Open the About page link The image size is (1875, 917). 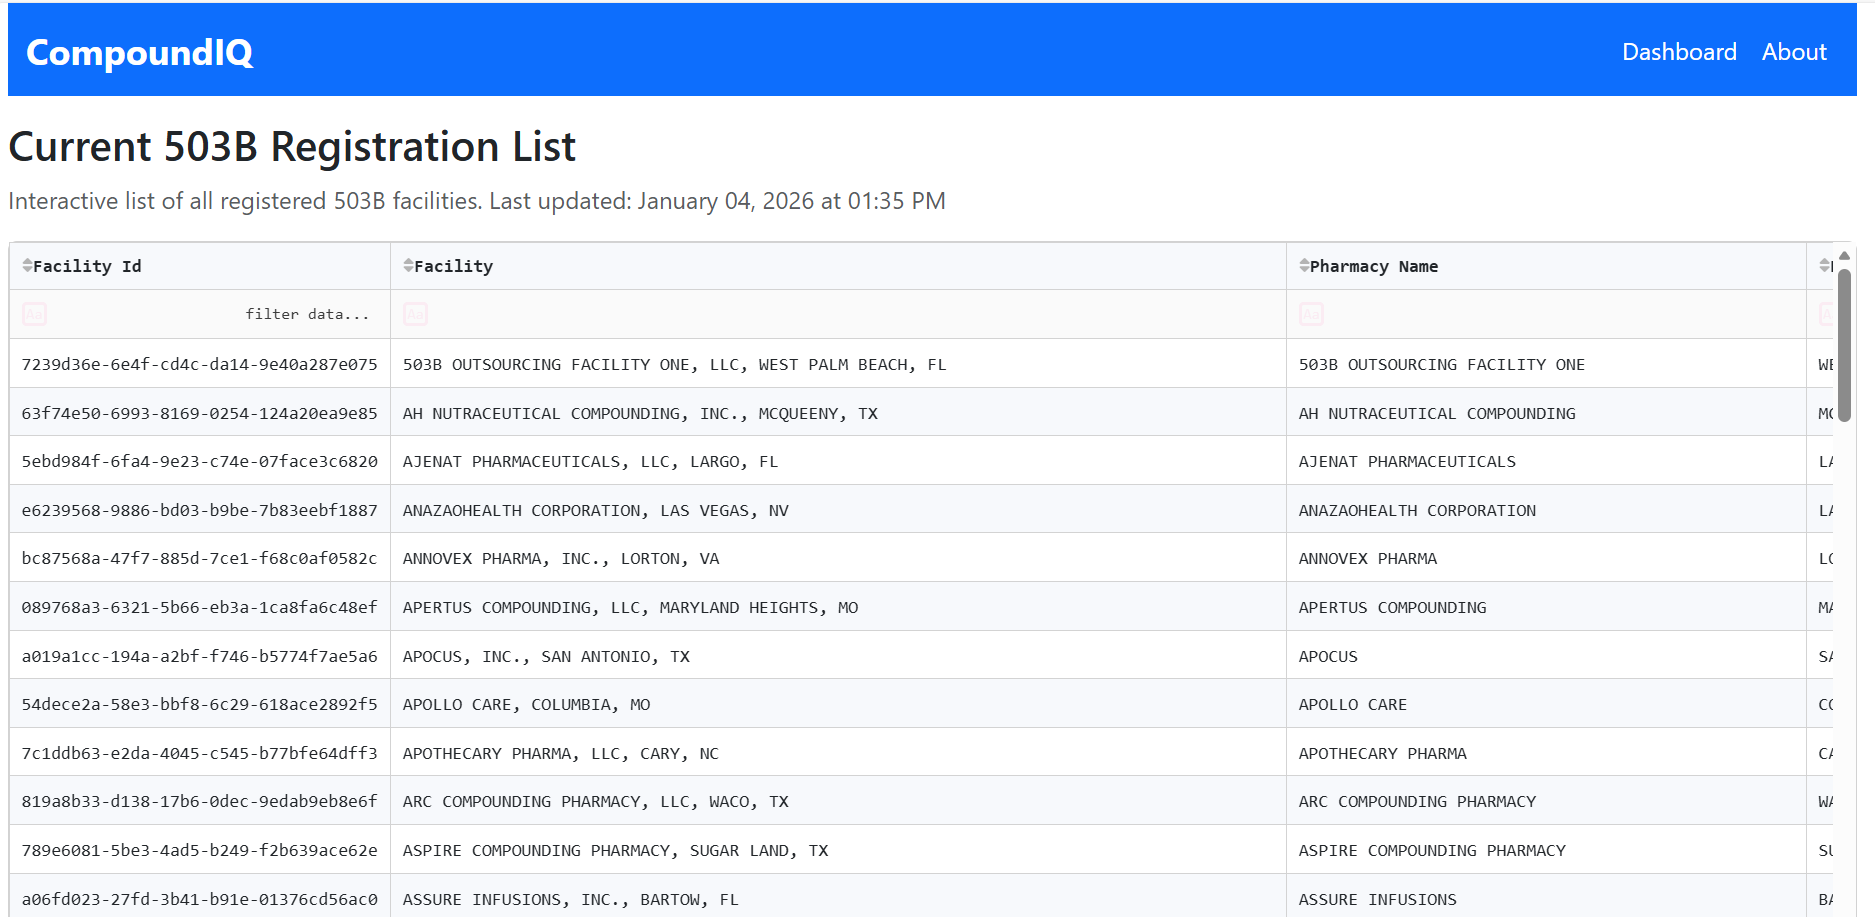[1794, 52]
